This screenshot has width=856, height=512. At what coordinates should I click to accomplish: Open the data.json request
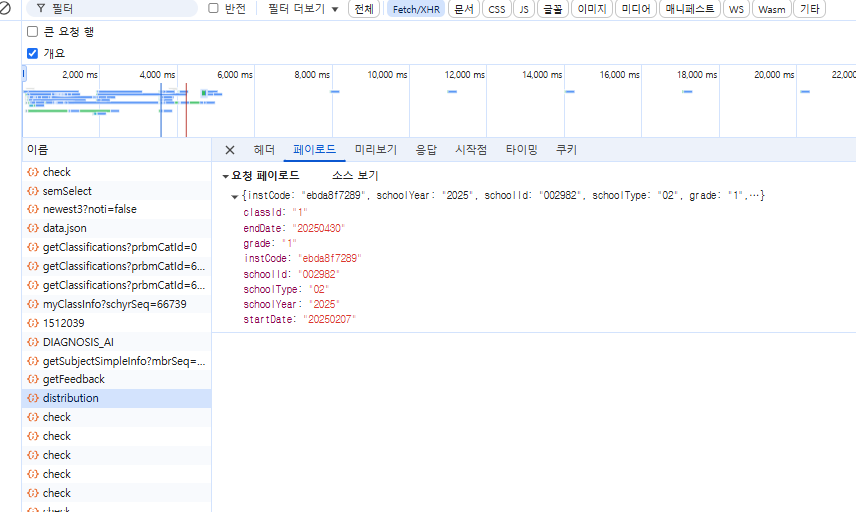coord(64,228)
